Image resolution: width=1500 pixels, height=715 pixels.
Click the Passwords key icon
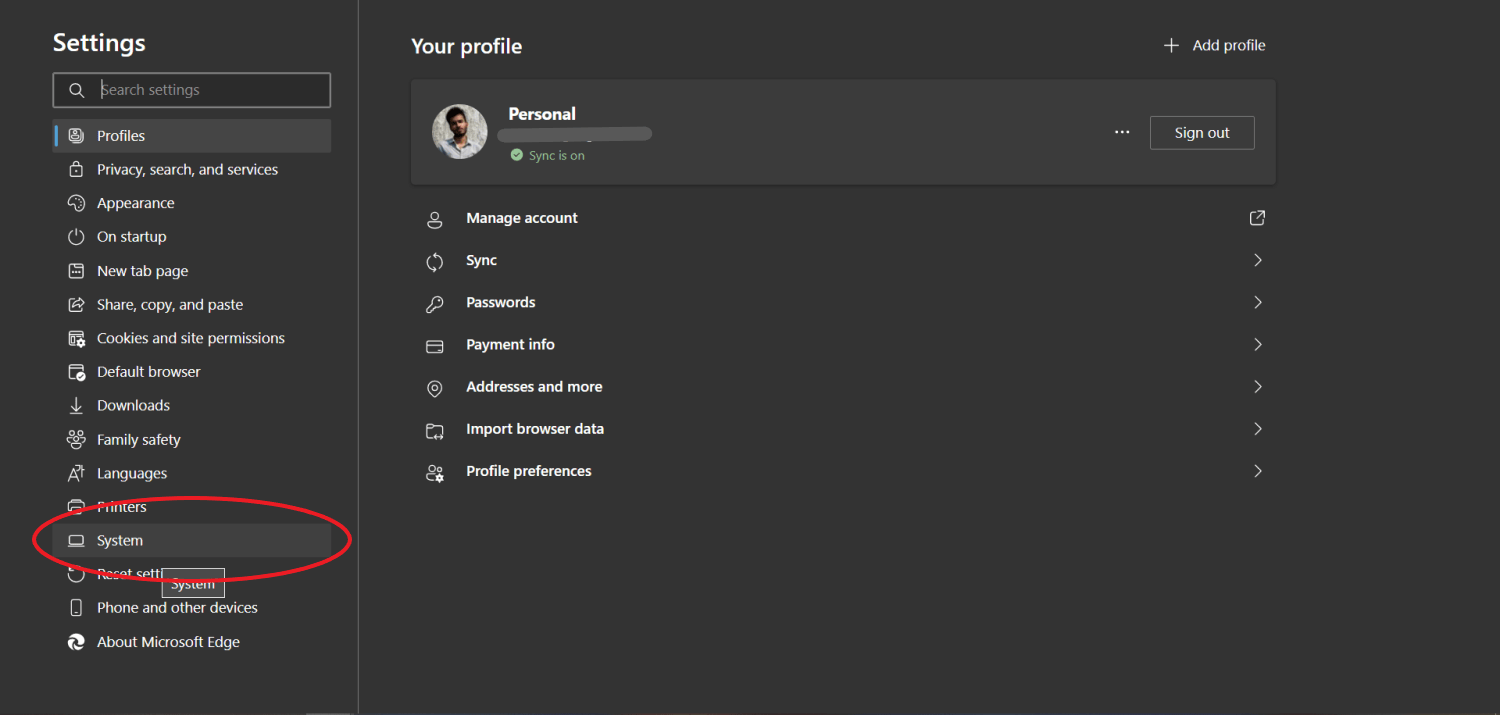434,303
